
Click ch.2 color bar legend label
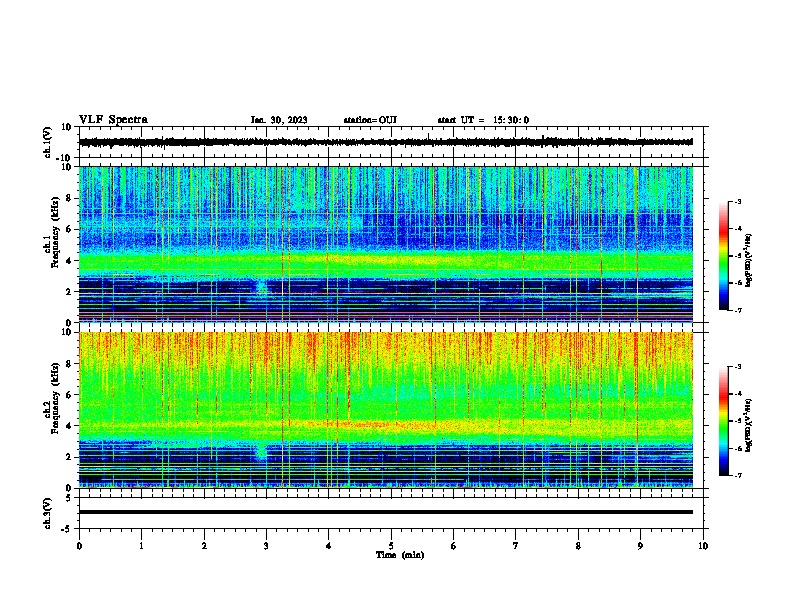point(748,425)
